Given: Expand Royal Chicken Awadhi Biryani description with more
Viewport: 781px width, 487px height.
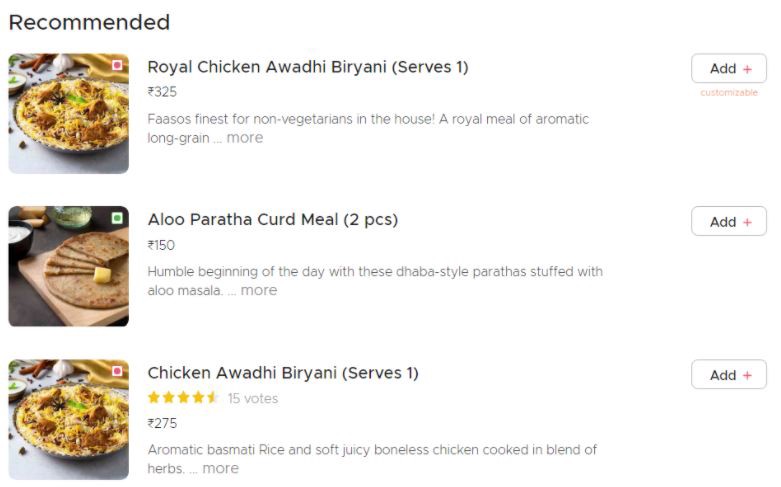Looking at the screenshot, I should click(x=245, y=138).
